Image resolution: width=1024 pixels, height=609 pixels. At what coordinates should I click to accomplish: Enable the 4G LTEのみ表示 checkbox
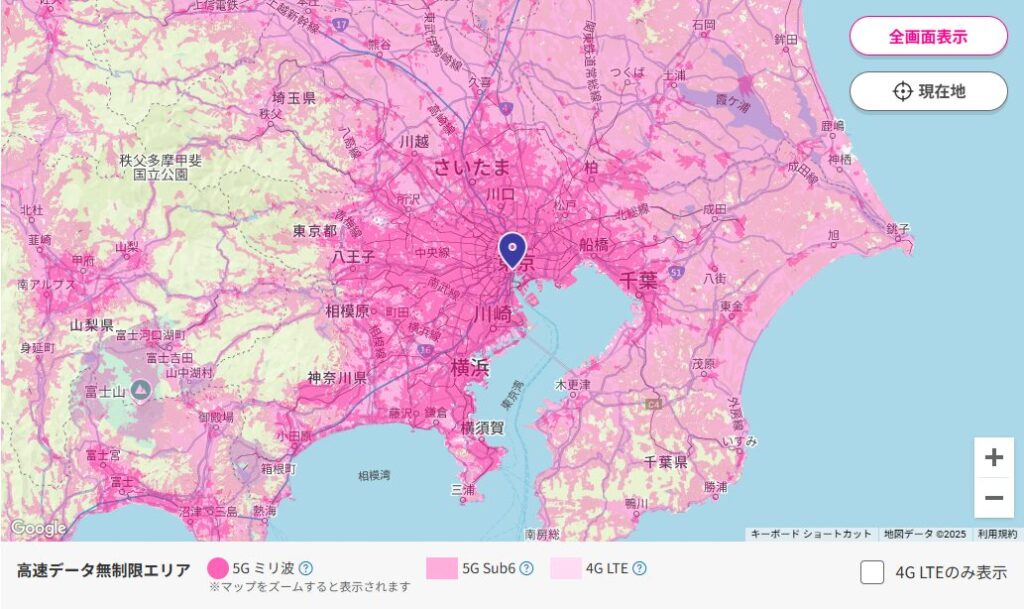pos(872,572)
